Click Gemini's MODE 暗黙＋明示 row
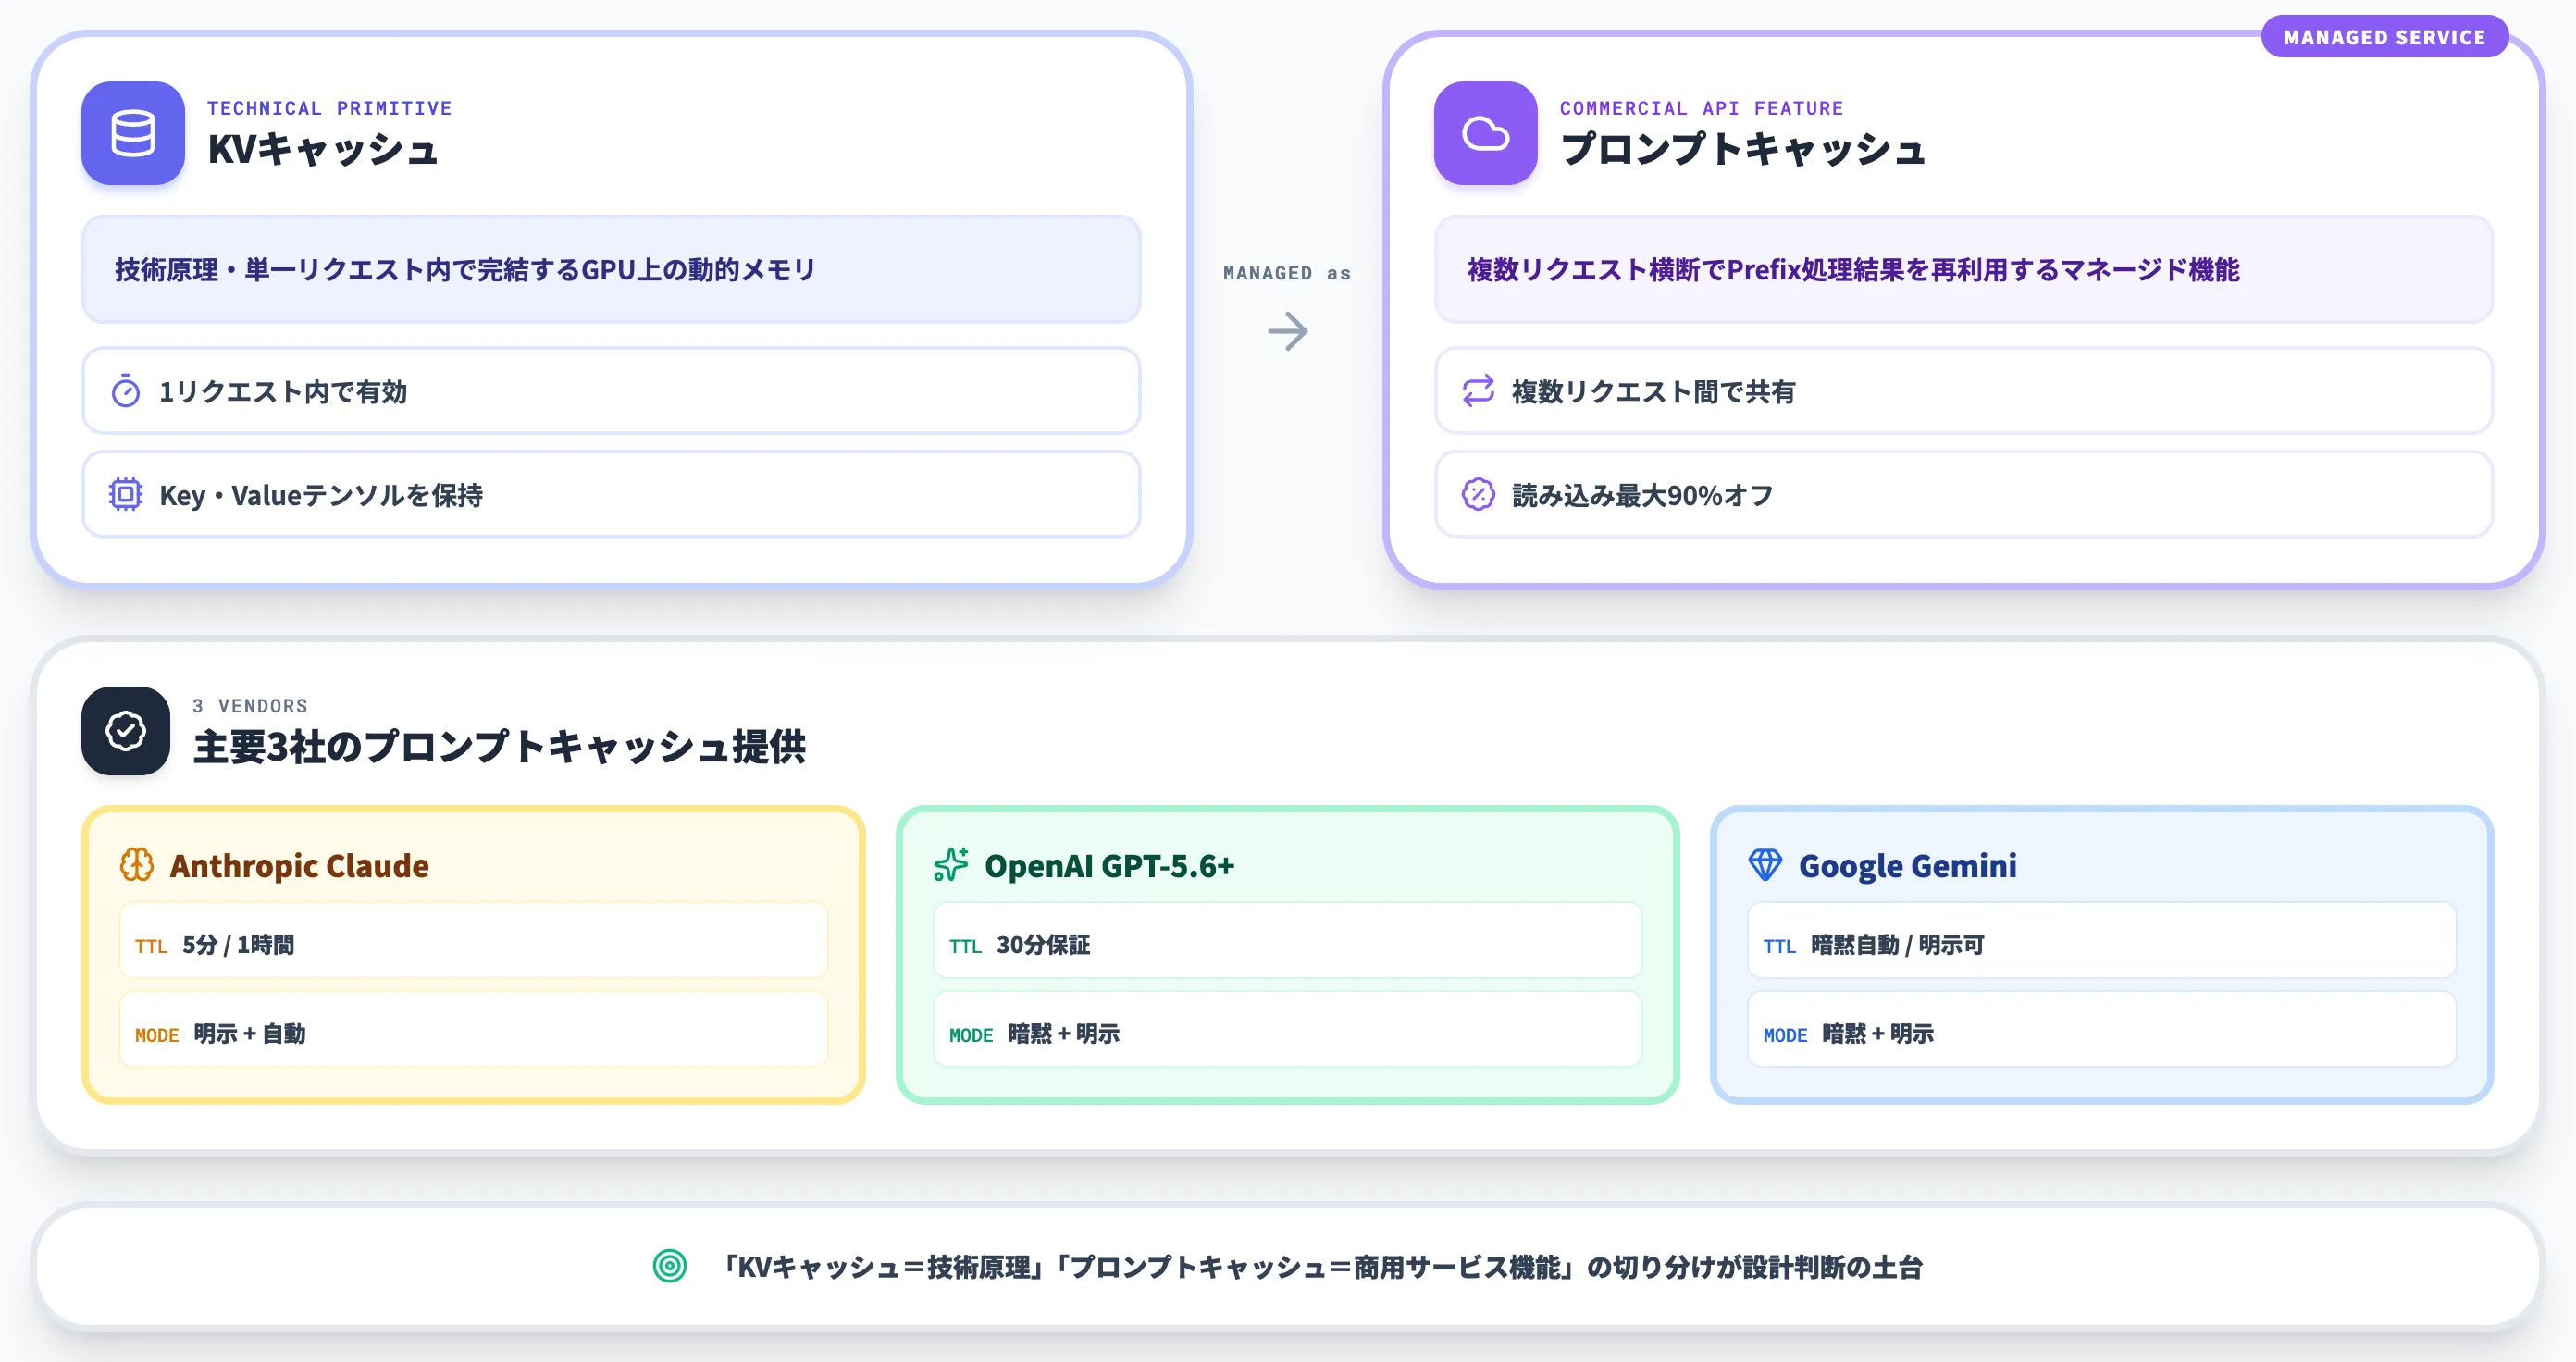Screen dimensions: 2576x1362 click(2101, 1029)
